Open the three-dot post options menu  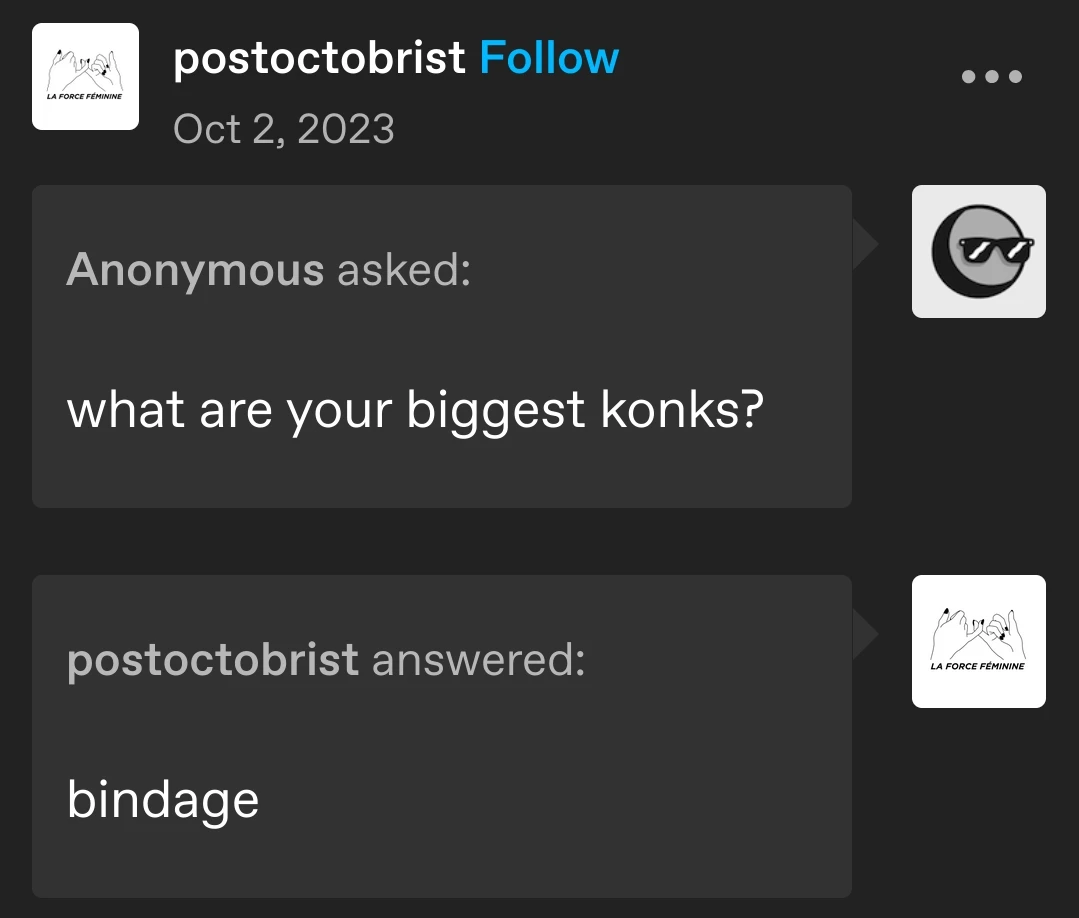[991, 76]
